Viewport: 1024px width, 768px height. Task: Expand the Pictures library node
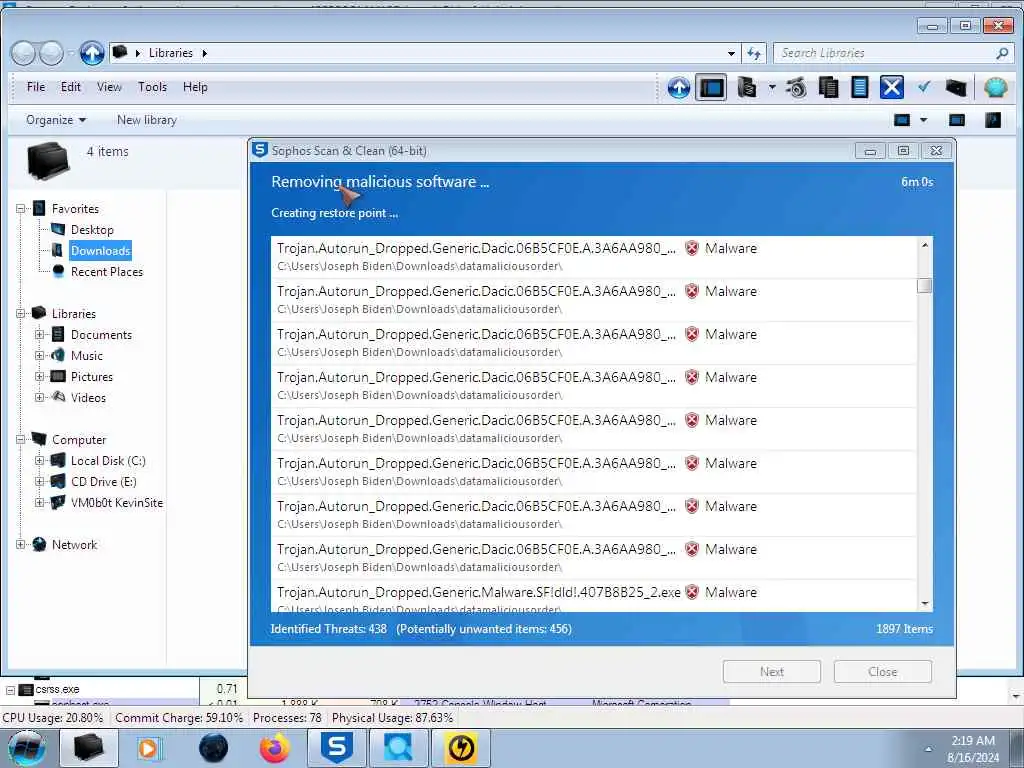[39, 377]
